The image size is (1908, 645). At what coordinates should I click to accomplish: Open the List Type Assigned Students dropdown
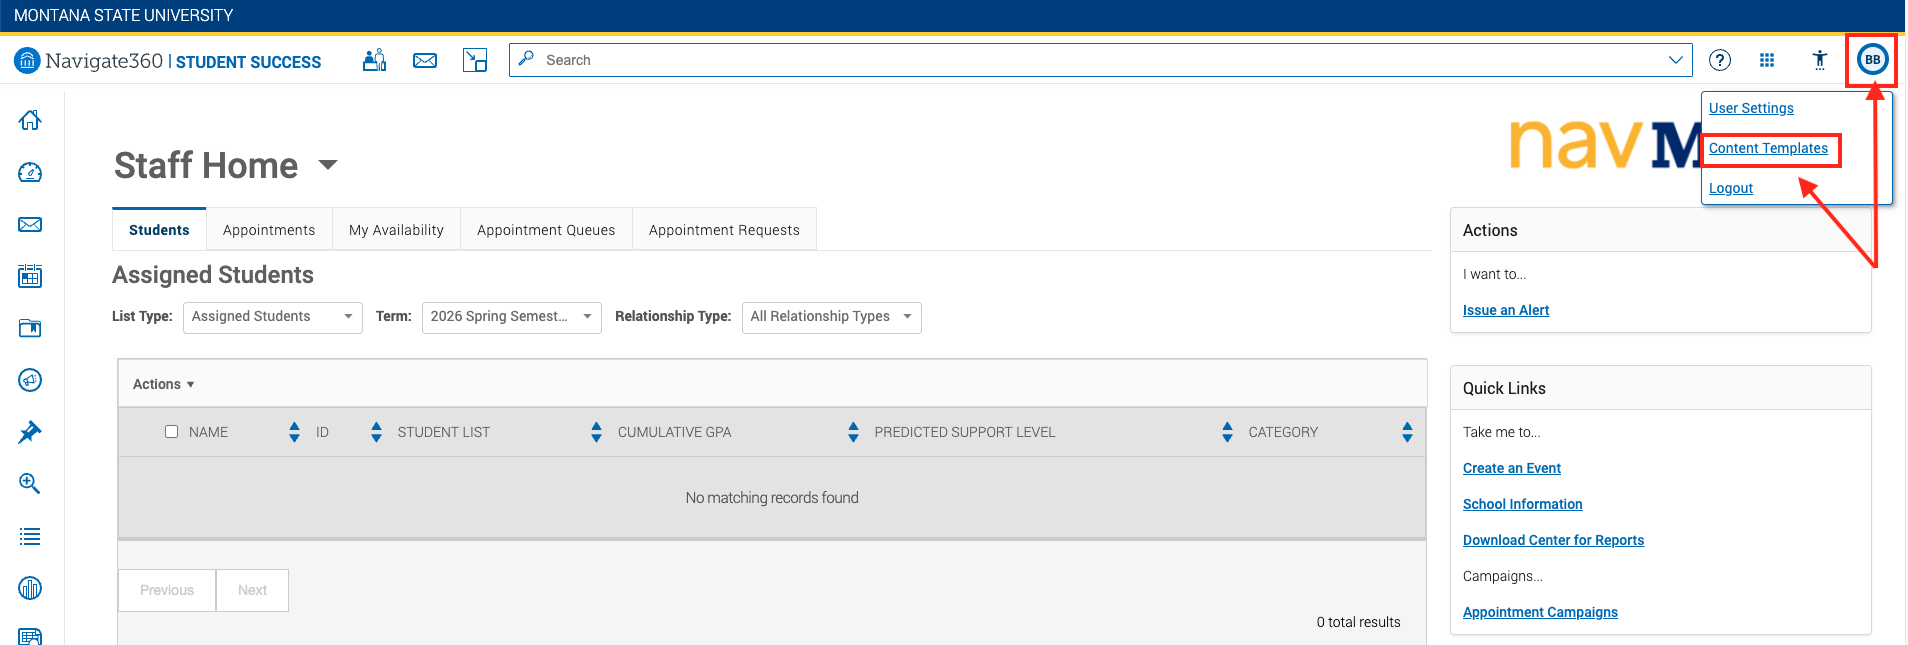click(272, 317)
